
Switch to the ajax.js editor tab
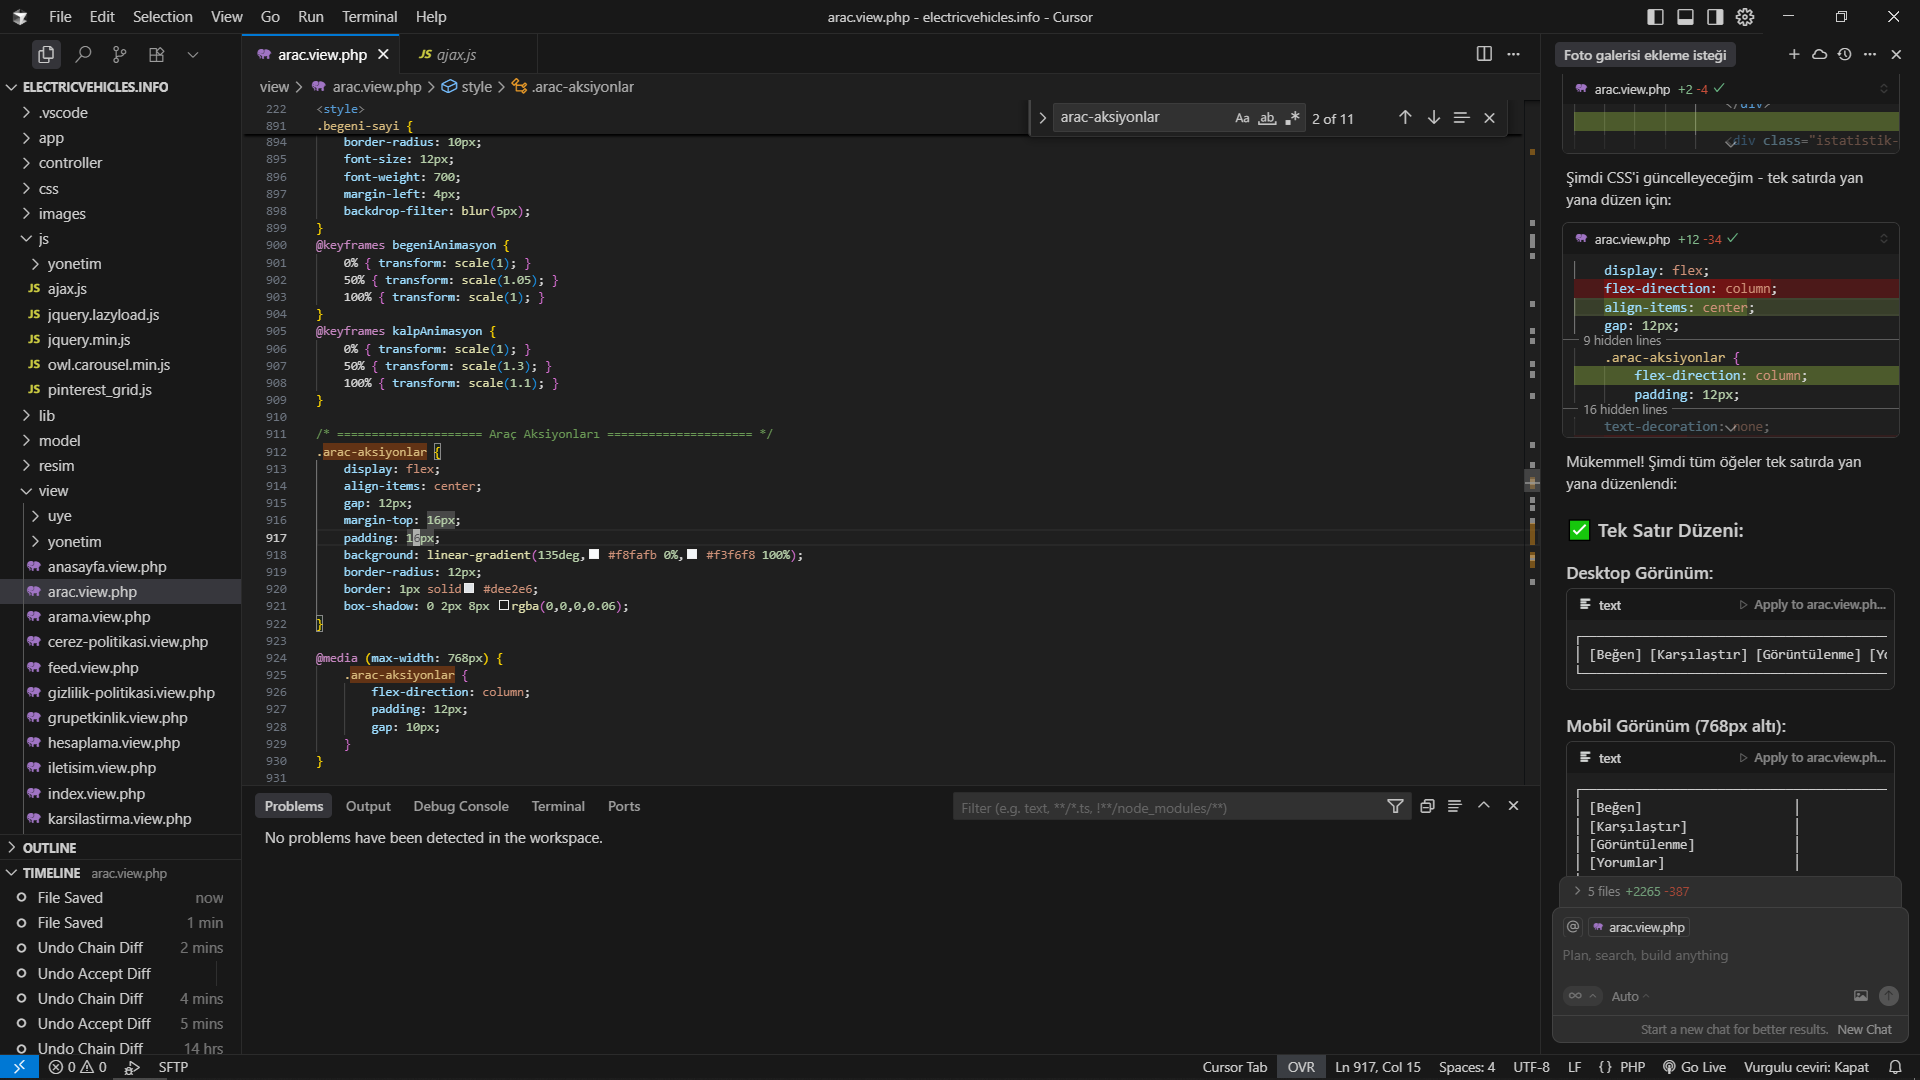tap(456, 54)
